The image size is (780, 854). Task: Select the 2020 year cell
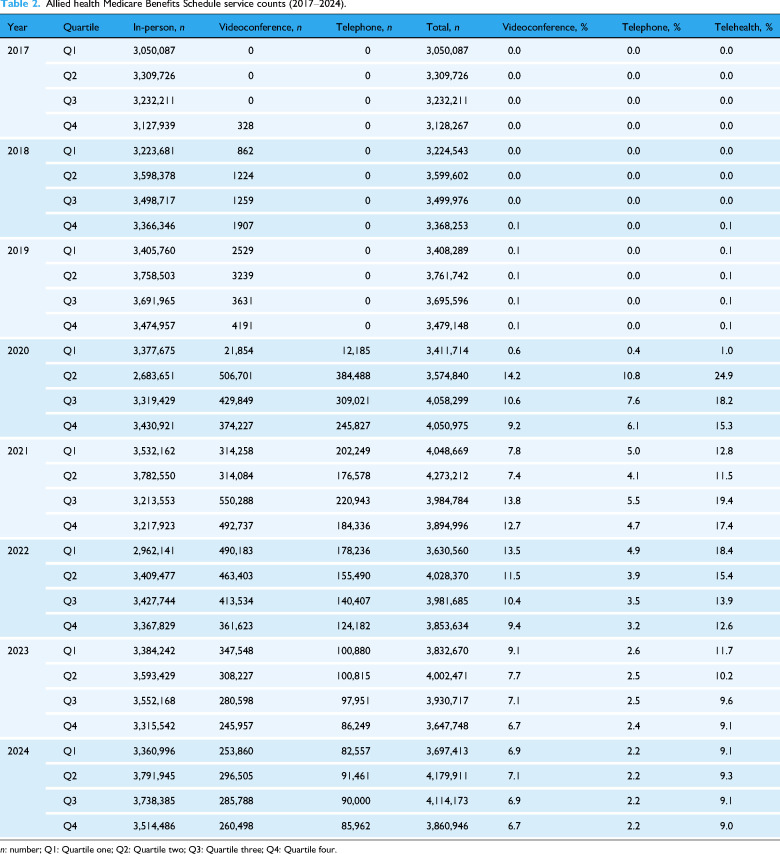[18, 351]
